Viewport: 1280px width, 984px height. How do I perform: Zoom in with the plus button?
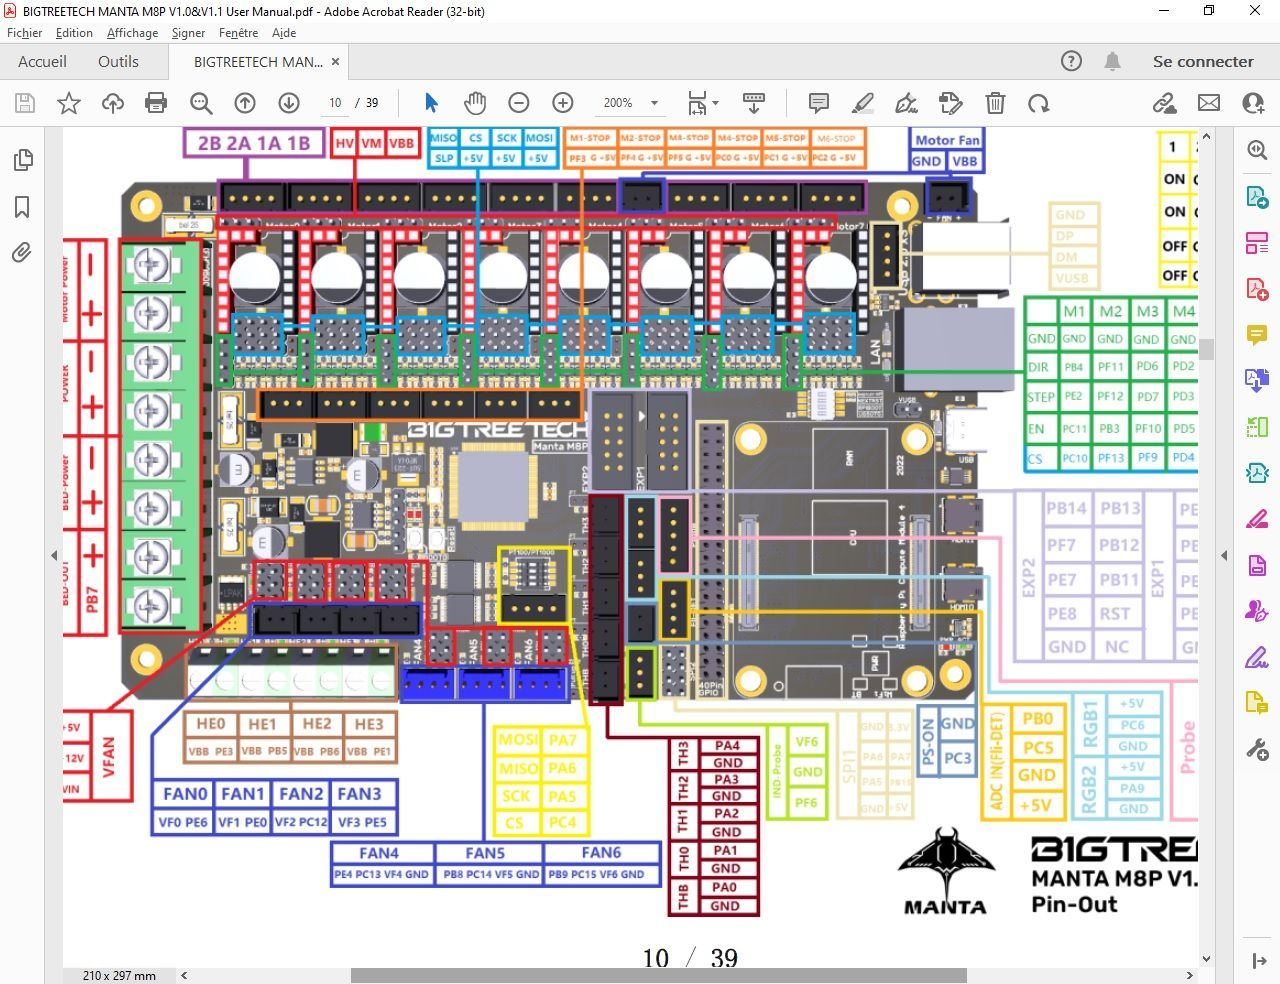pyautogui.click(x=563, y=103)
